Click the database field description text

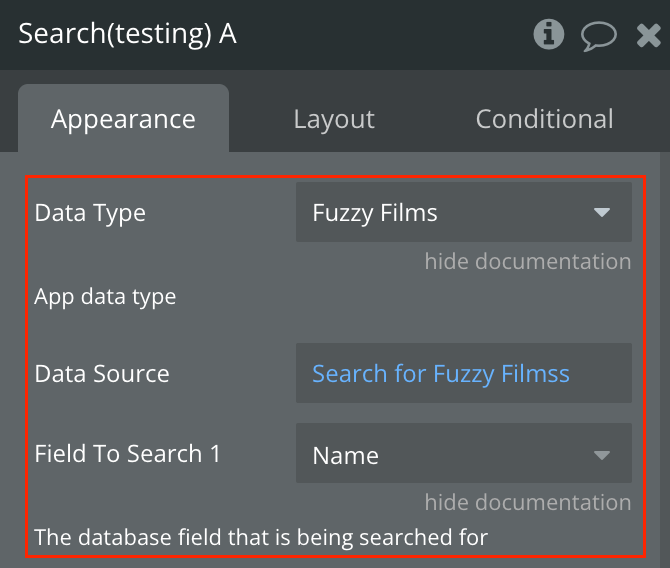(261, 537)
